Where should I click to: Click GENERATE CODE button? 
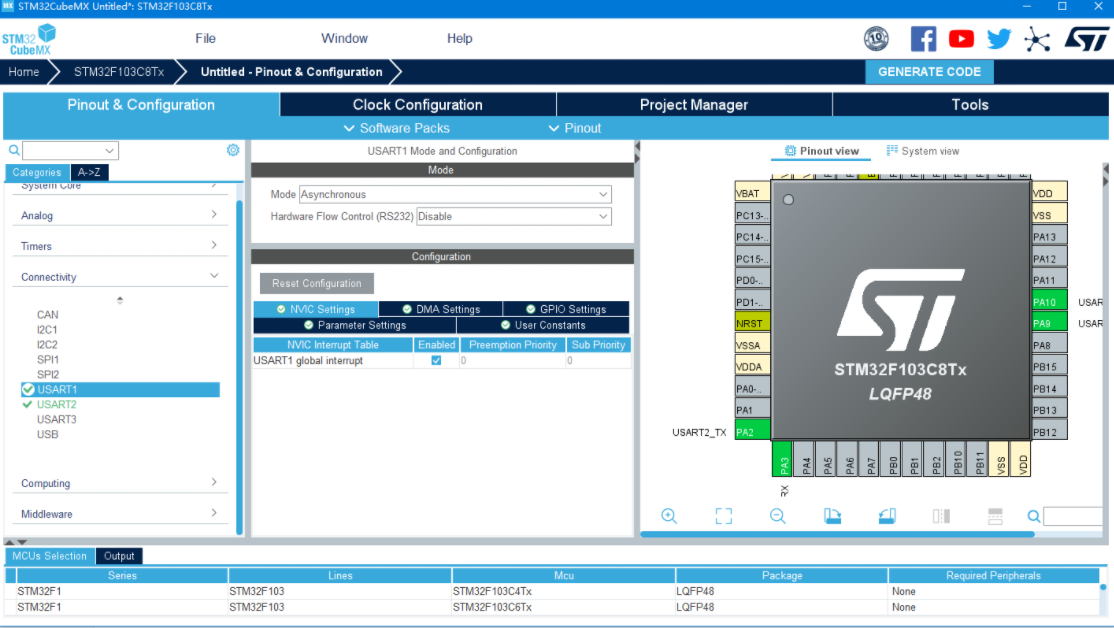[929, 72]
